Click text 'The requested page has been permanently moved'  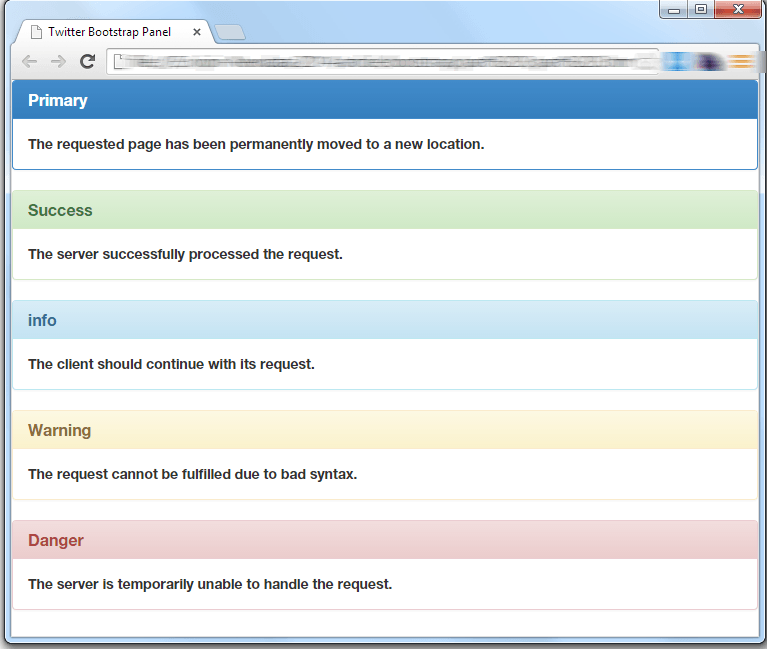coord(195,144)
